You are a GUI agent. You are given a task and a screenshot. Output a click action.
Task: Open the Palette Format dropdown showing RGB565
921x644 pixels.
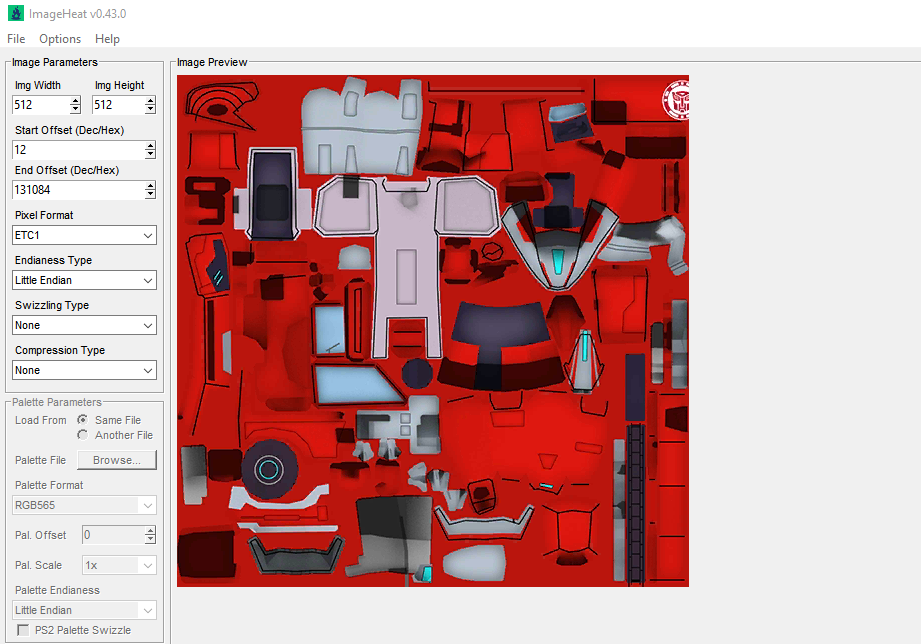click(84, 505)
